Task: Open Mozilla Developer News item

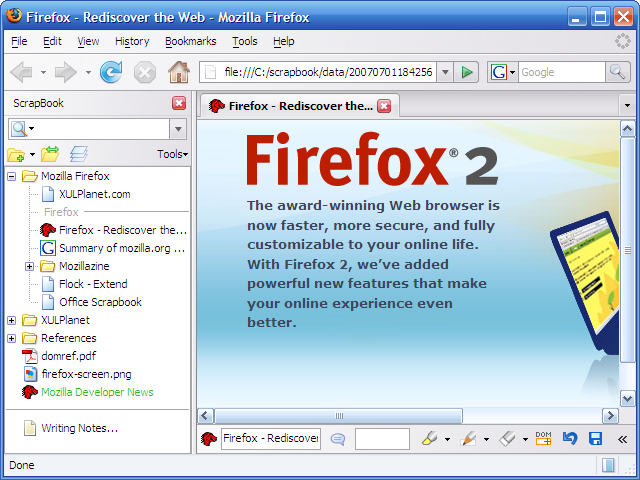Action: coord(88,392)
